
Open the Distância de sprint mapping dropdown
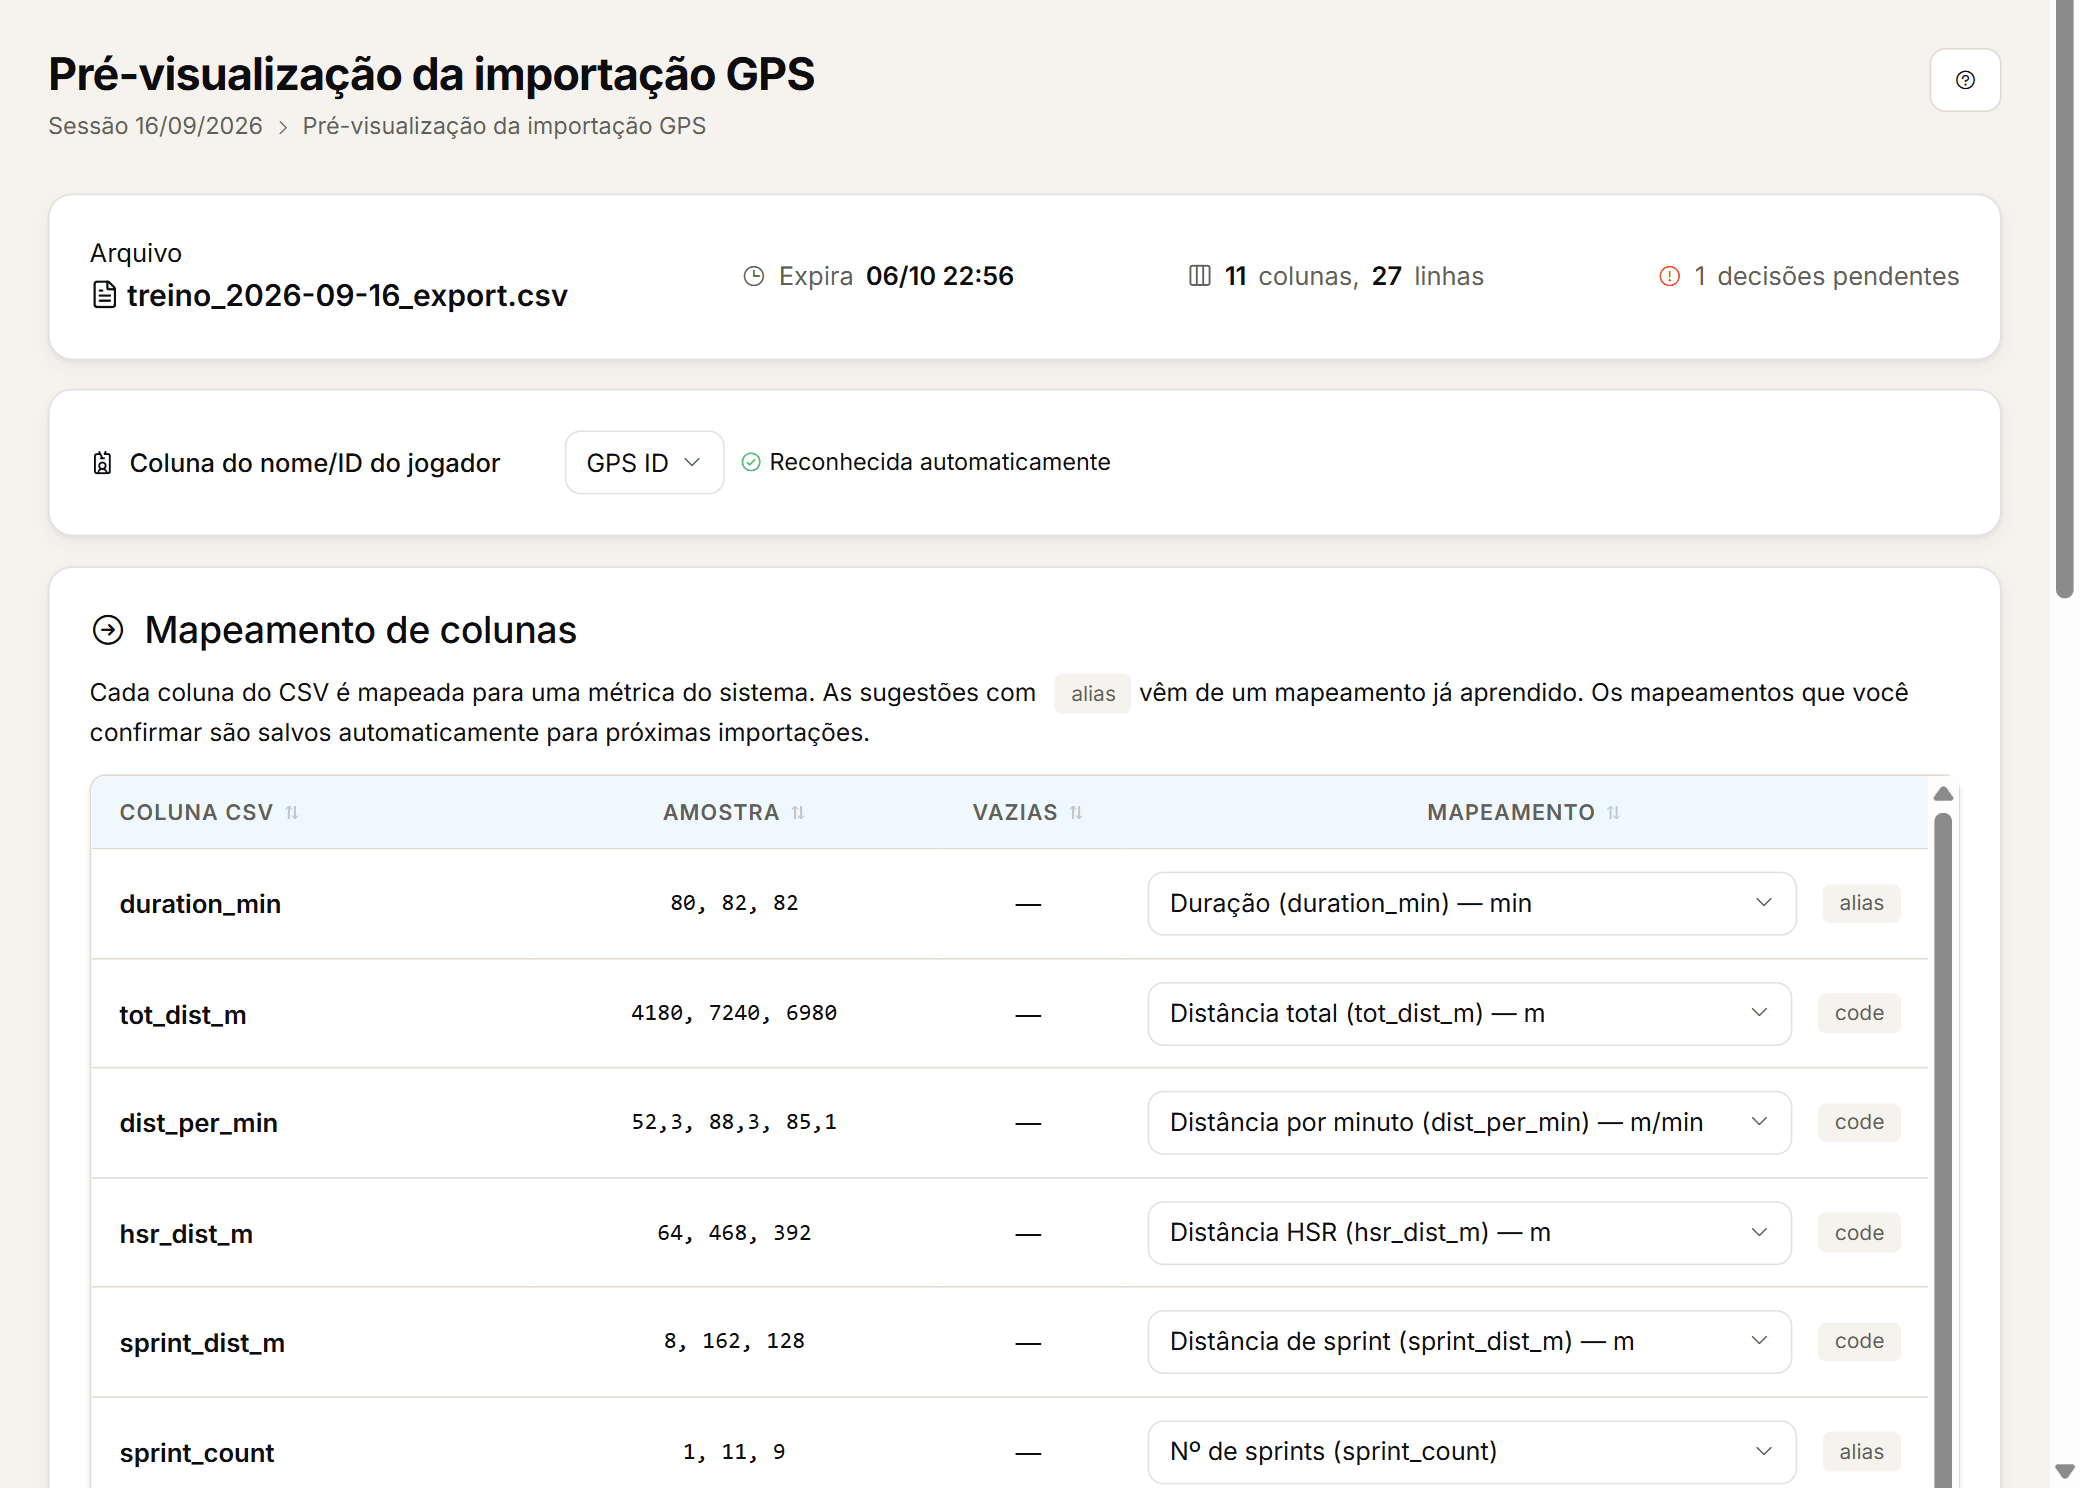click(x=1469, y=1341)
